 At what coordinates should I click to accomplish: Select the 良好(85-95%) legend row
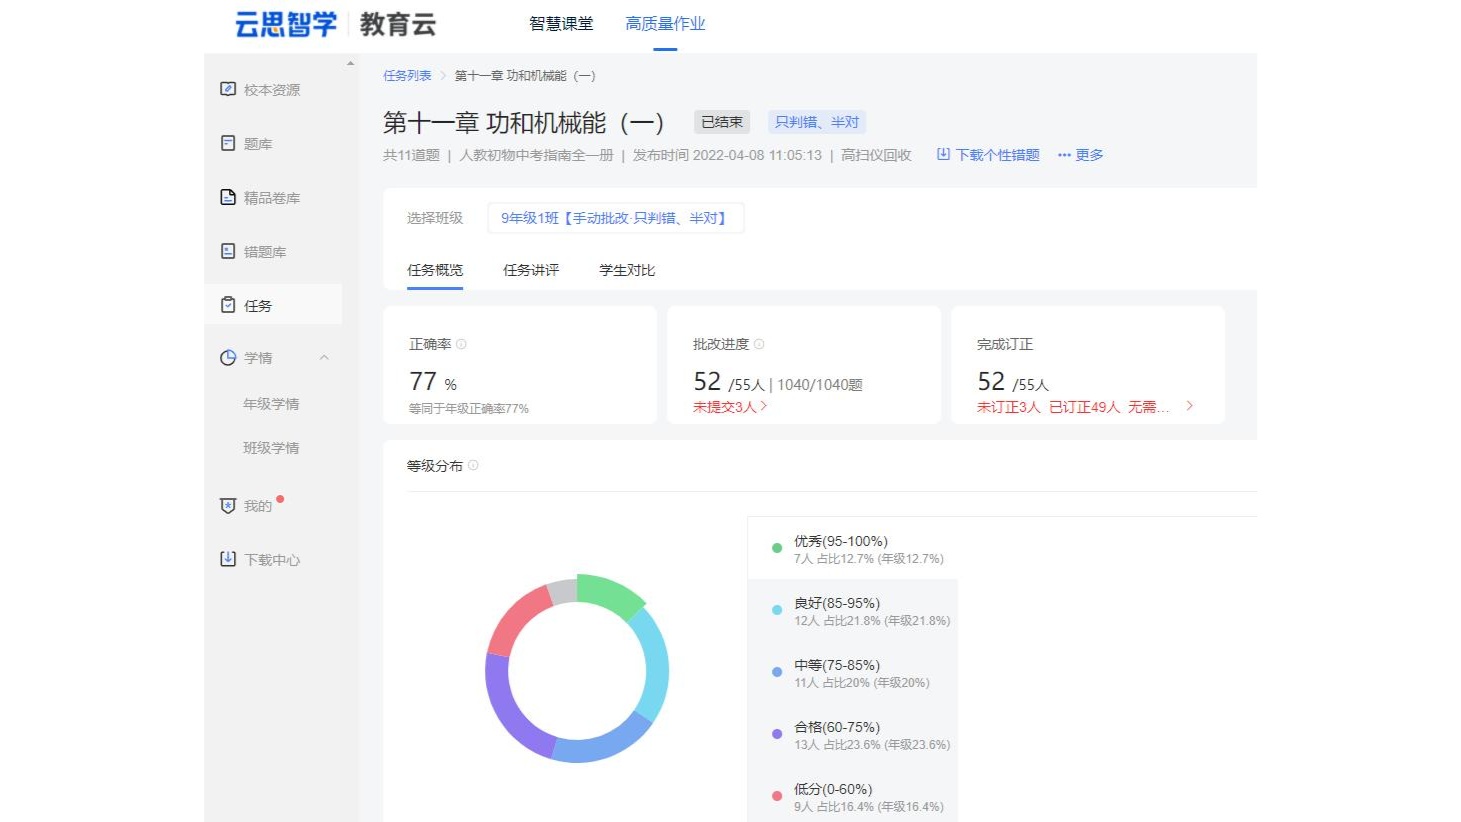[853, 611]
